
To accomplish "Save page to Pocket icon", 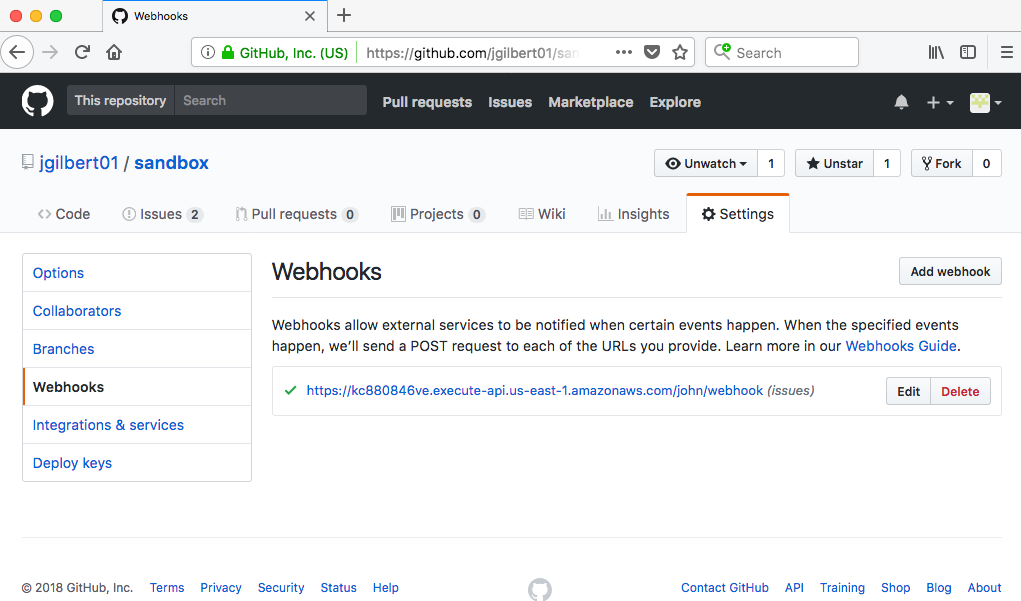I will pyautogui.click(x=652, y=52).
